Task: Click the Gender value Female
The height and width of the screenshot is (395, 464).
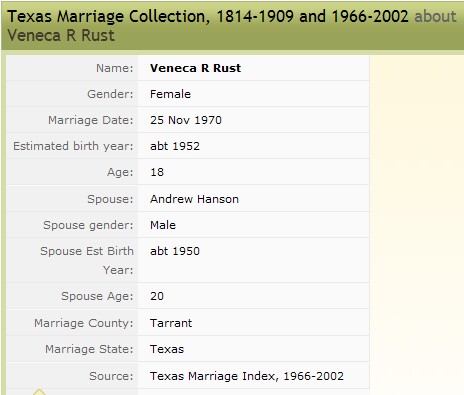Action: (x=170, y=94)
